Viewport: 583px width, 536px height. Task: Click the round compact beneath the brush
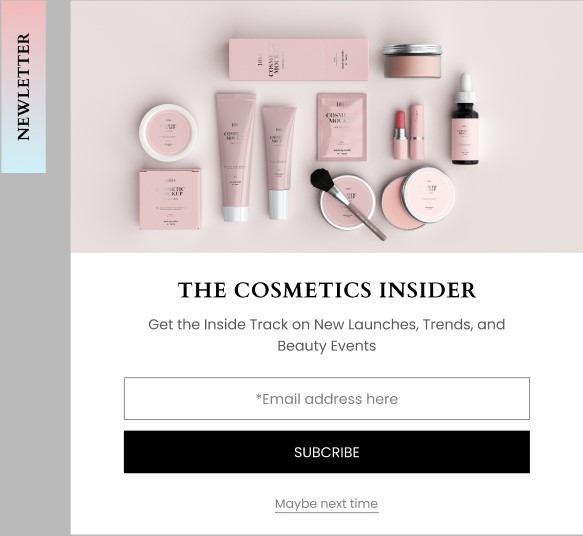tap(348, 203)
